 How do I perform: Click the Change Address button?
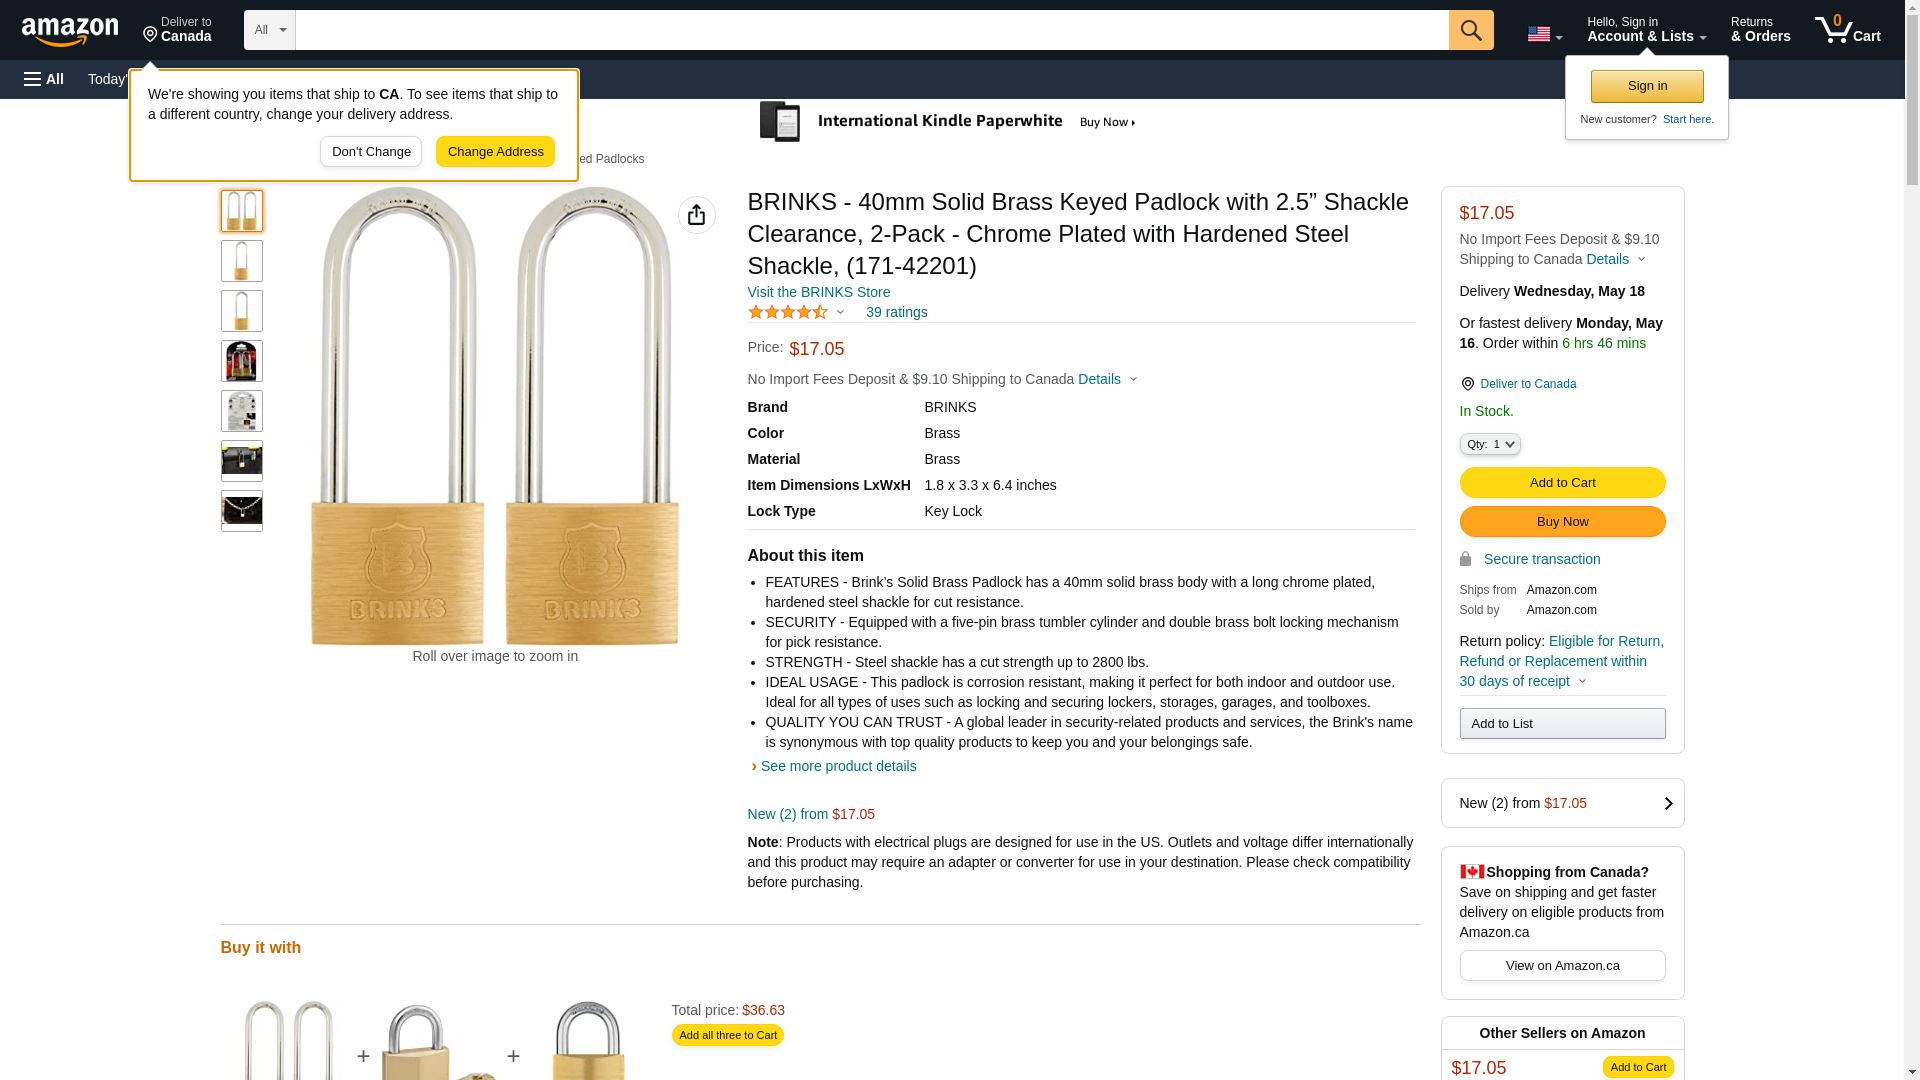click(x=495, y=152)
